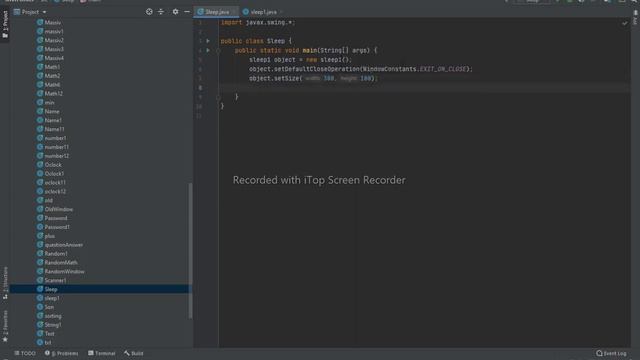Open the Terminal tool window
This screenshot has width=640, height=360.
click(x=102, y=353)
